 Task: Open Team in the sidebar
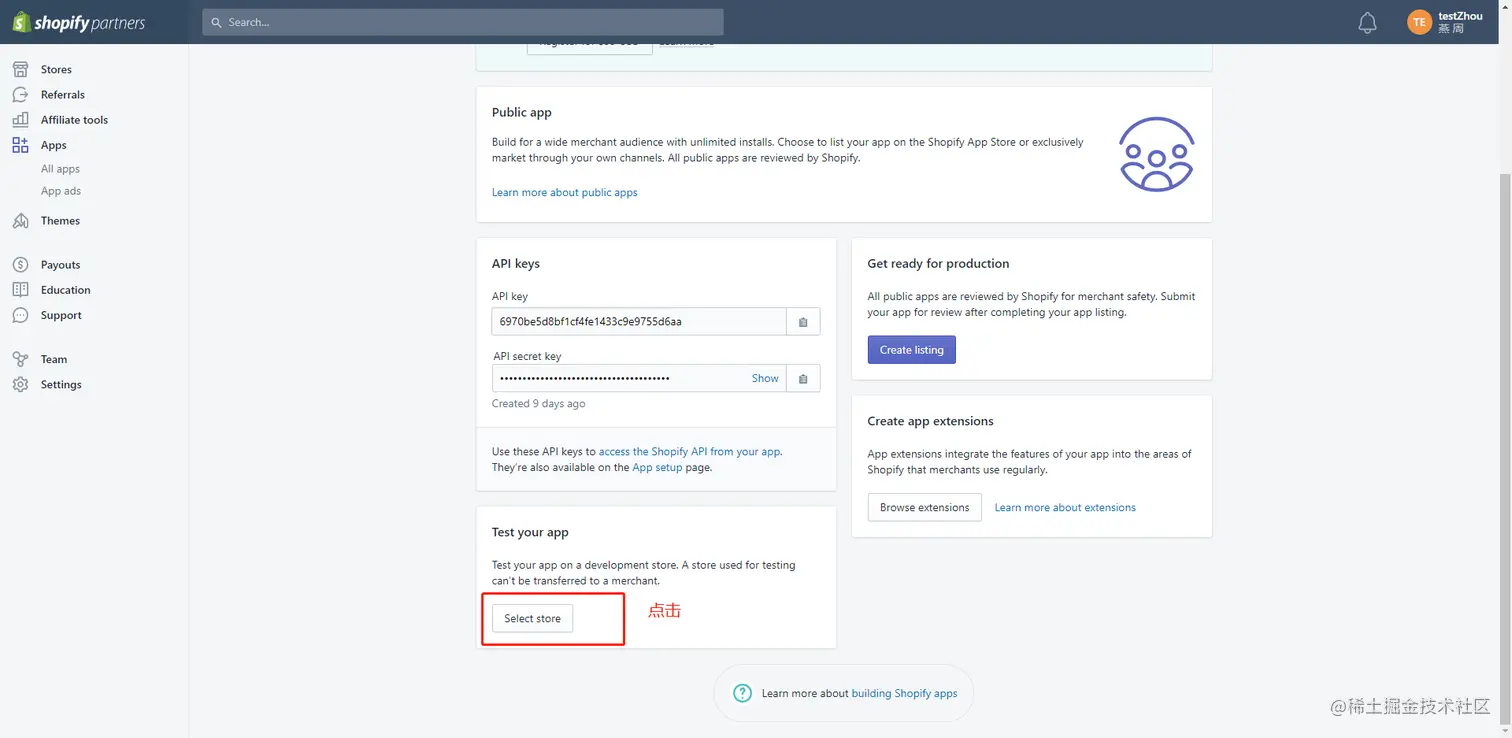click(54, 359)
